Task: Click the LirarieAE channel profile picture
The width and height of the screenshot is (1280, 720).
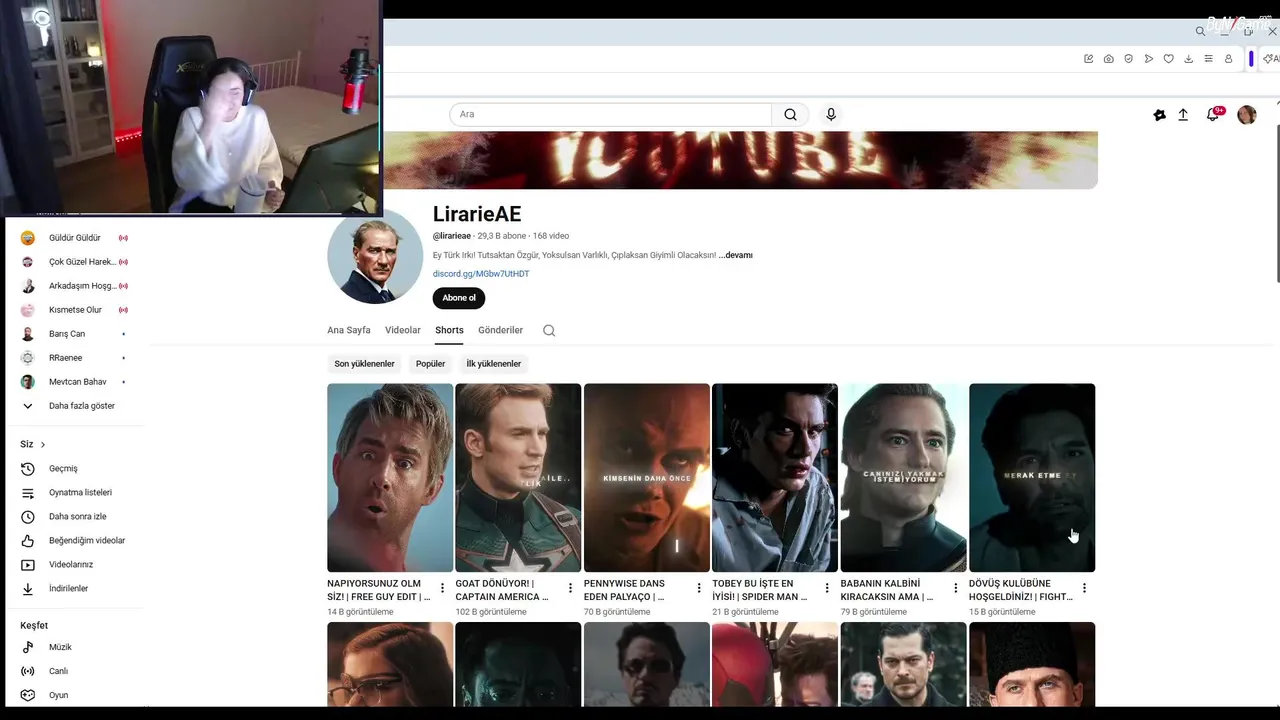Action: coord(375,256)
